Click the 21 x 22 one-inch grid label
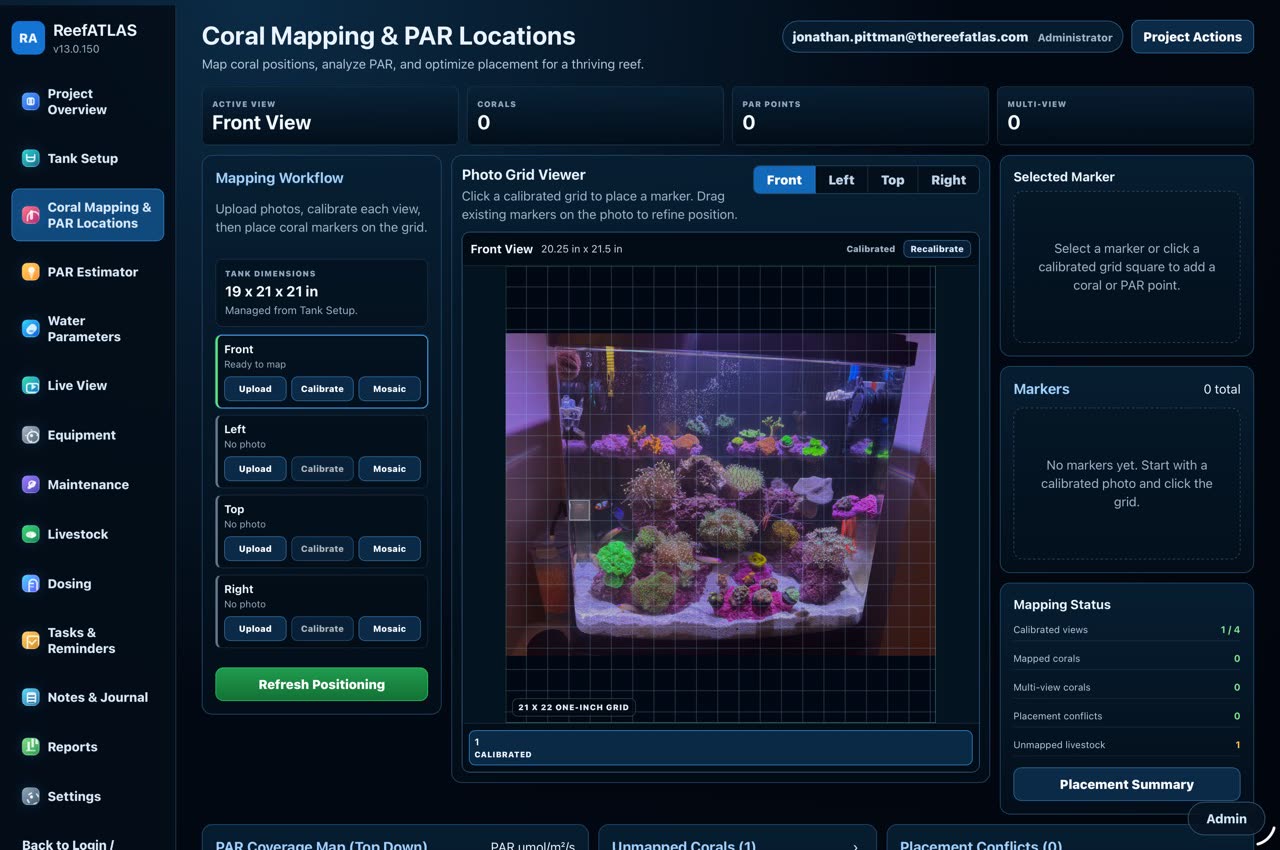 [573, 707]
